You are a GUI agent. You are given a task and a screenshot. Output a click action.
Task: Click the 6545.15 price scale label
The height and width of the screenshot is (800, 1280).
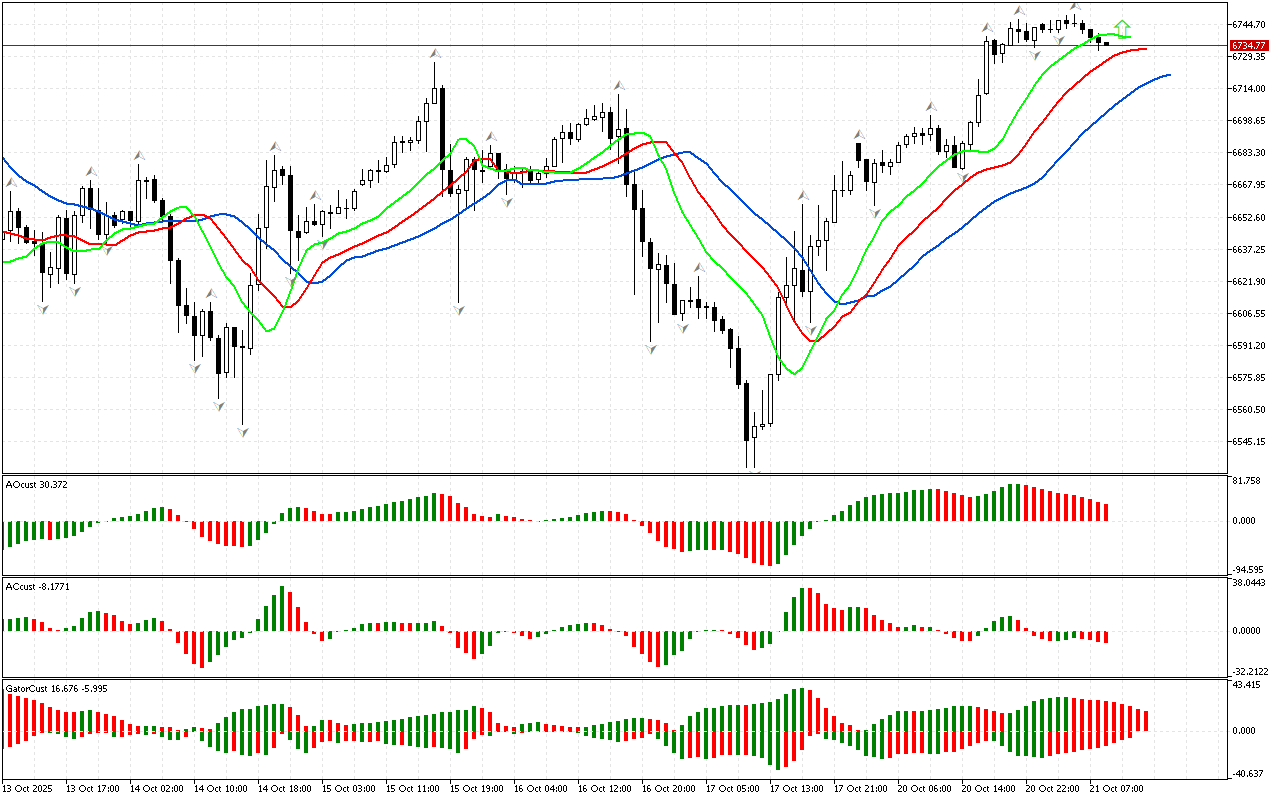coord(1250,442)
